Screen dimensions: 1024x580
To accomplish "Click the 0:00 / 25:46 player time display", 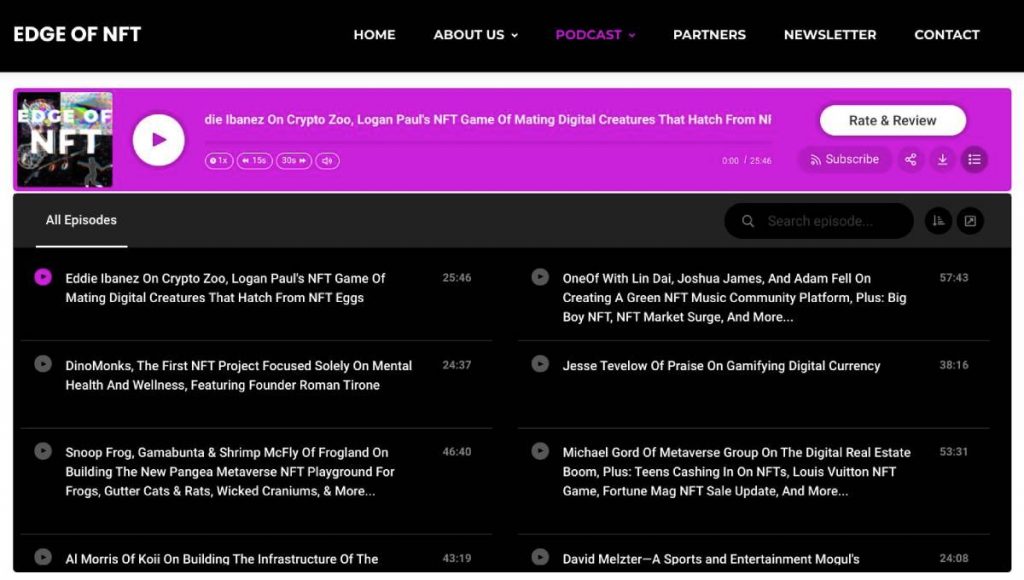I will 746,161.
